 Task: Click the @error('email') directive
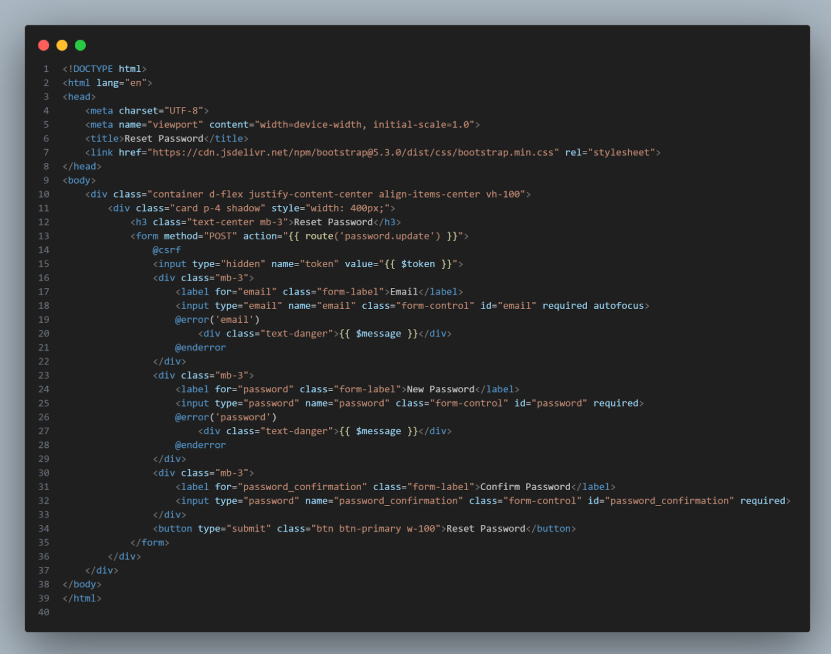(x=217, y=320)
